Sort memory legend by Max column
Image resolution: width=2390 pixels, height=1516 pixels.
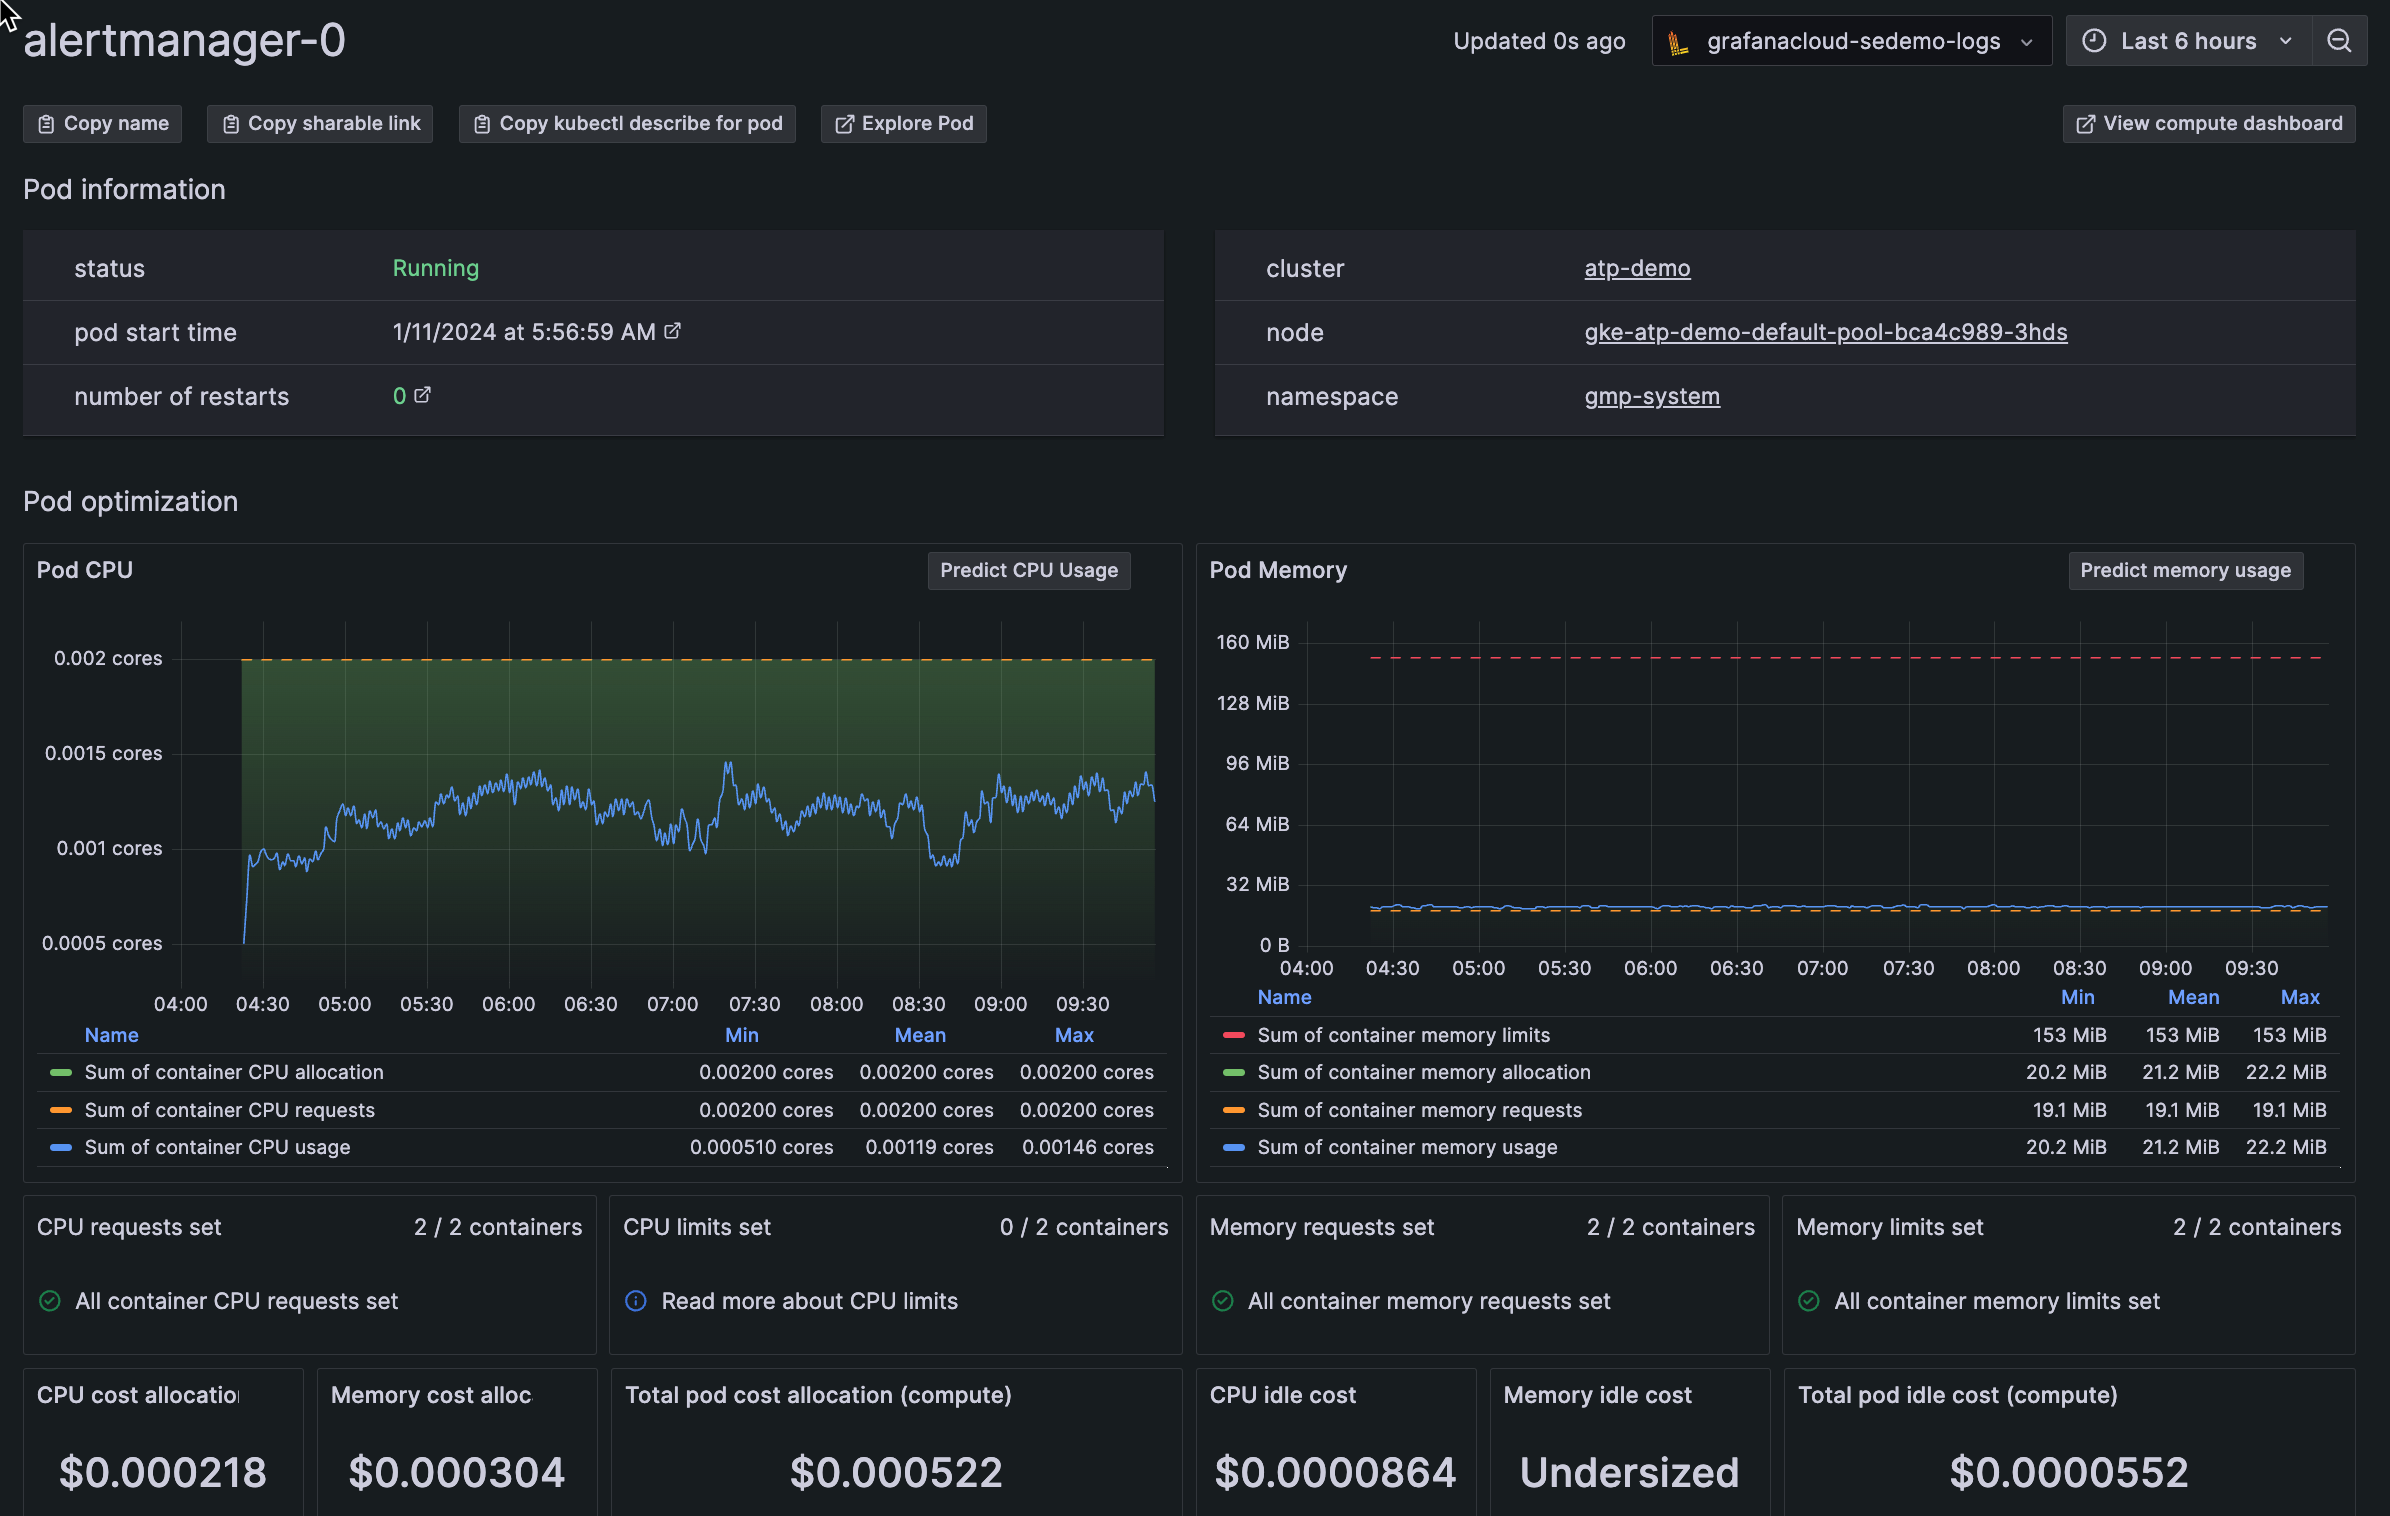(x=2299, y=997)
